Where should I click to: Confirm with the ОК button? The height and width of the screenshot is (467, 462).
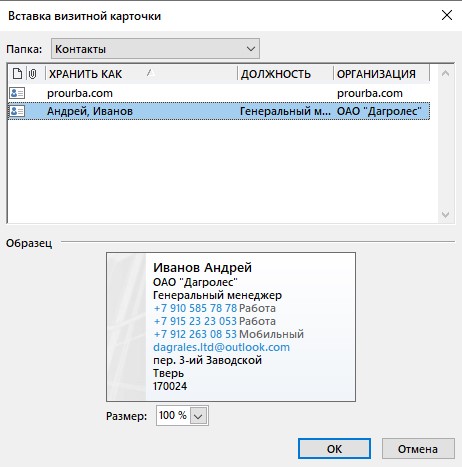tap(334, 449)
